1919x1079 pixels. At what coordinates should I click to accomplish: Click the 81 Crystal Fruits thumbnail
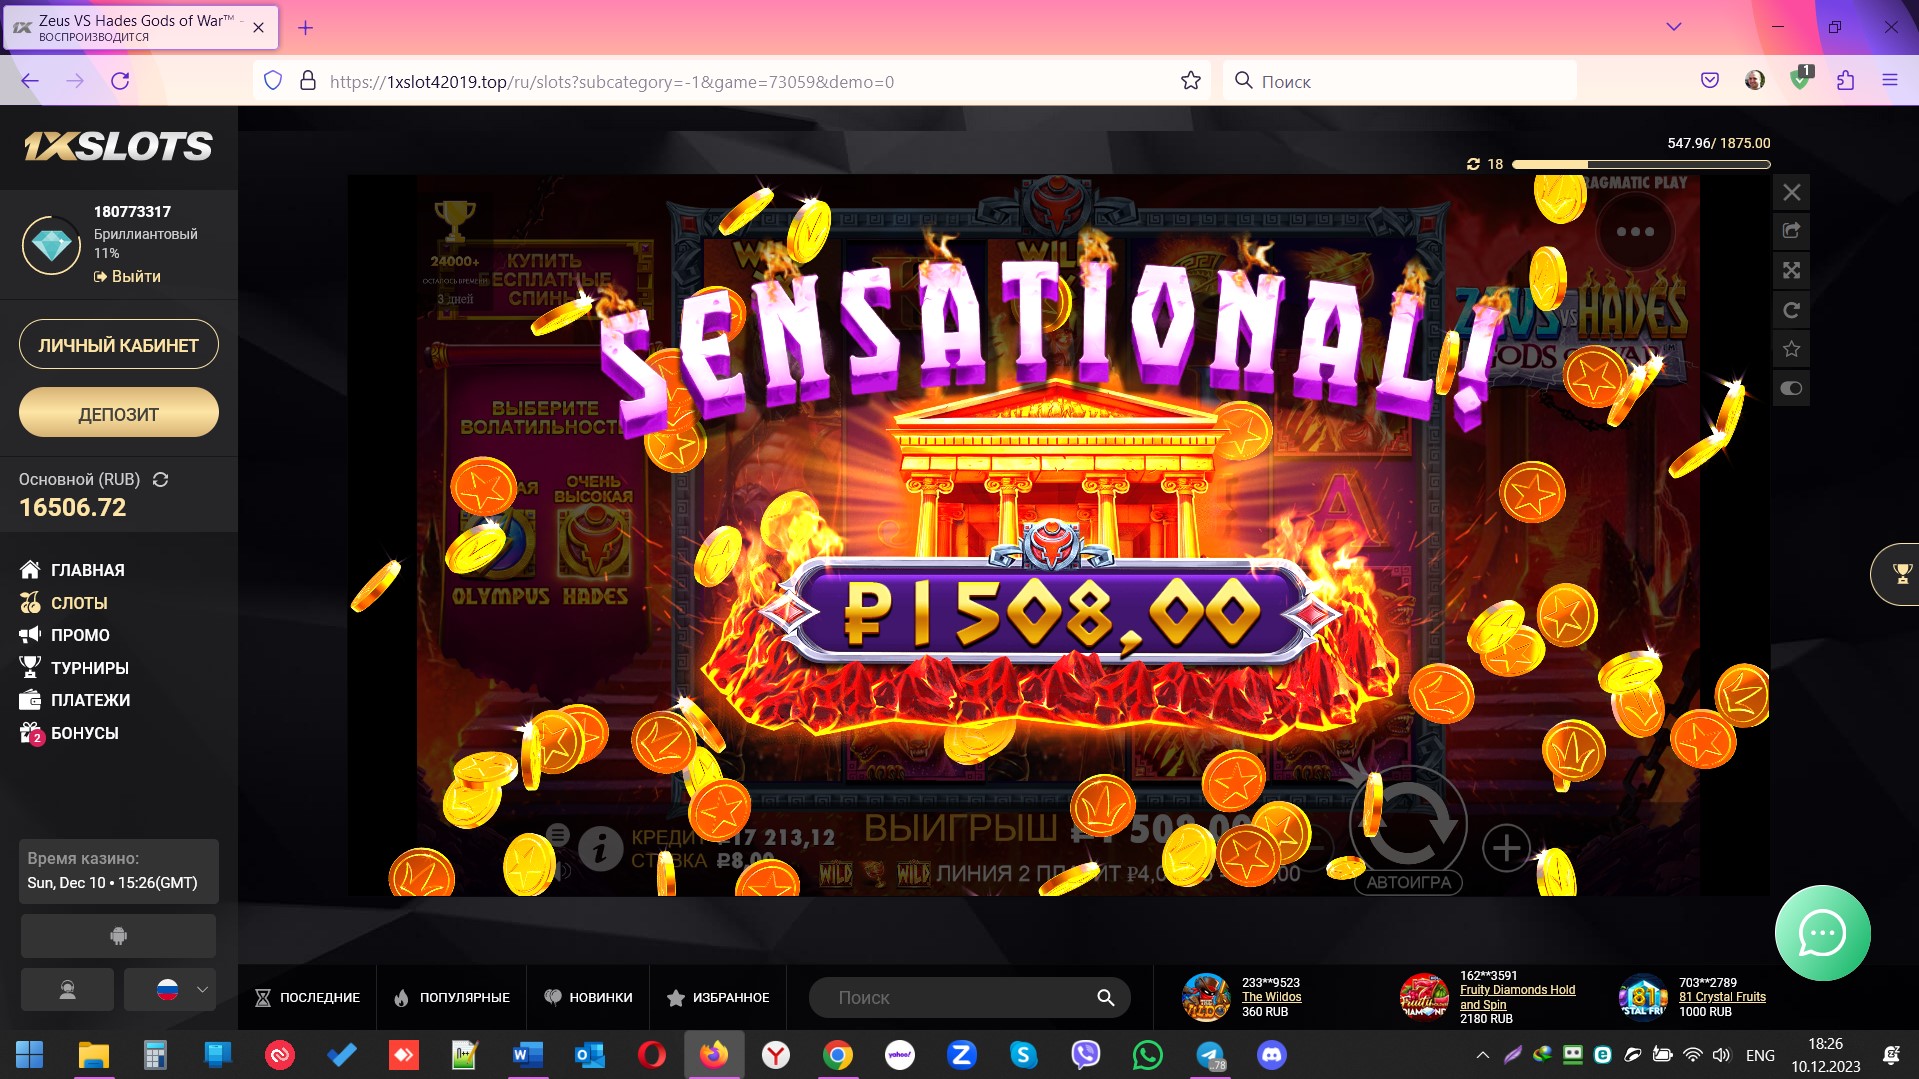click(x=1643, y=997)
